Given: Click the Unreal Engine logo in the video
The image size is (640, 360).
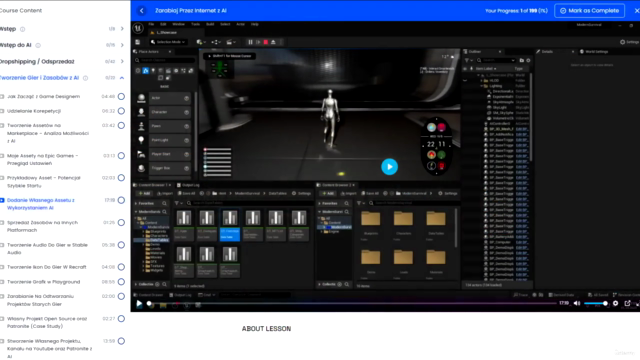Looking at the screenshot, I should coord(138,28).
